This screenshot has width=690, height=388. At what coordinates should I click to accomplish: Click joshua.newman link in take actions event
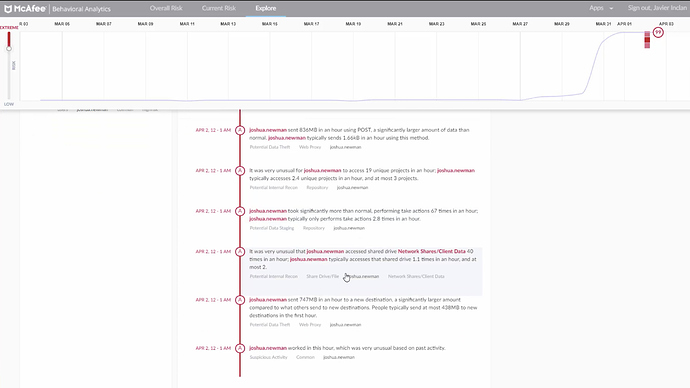[x=268, y=211]
